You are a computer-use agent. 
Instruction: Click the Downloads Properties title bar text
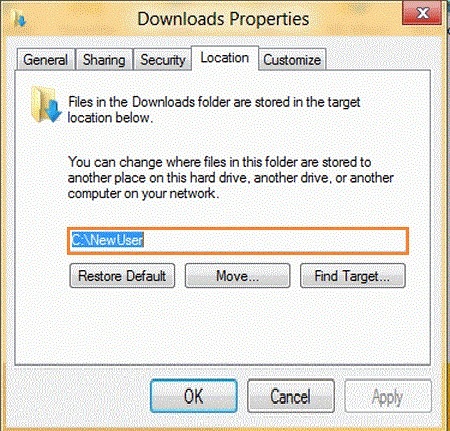pyautogui.click(x=223, y=19)
